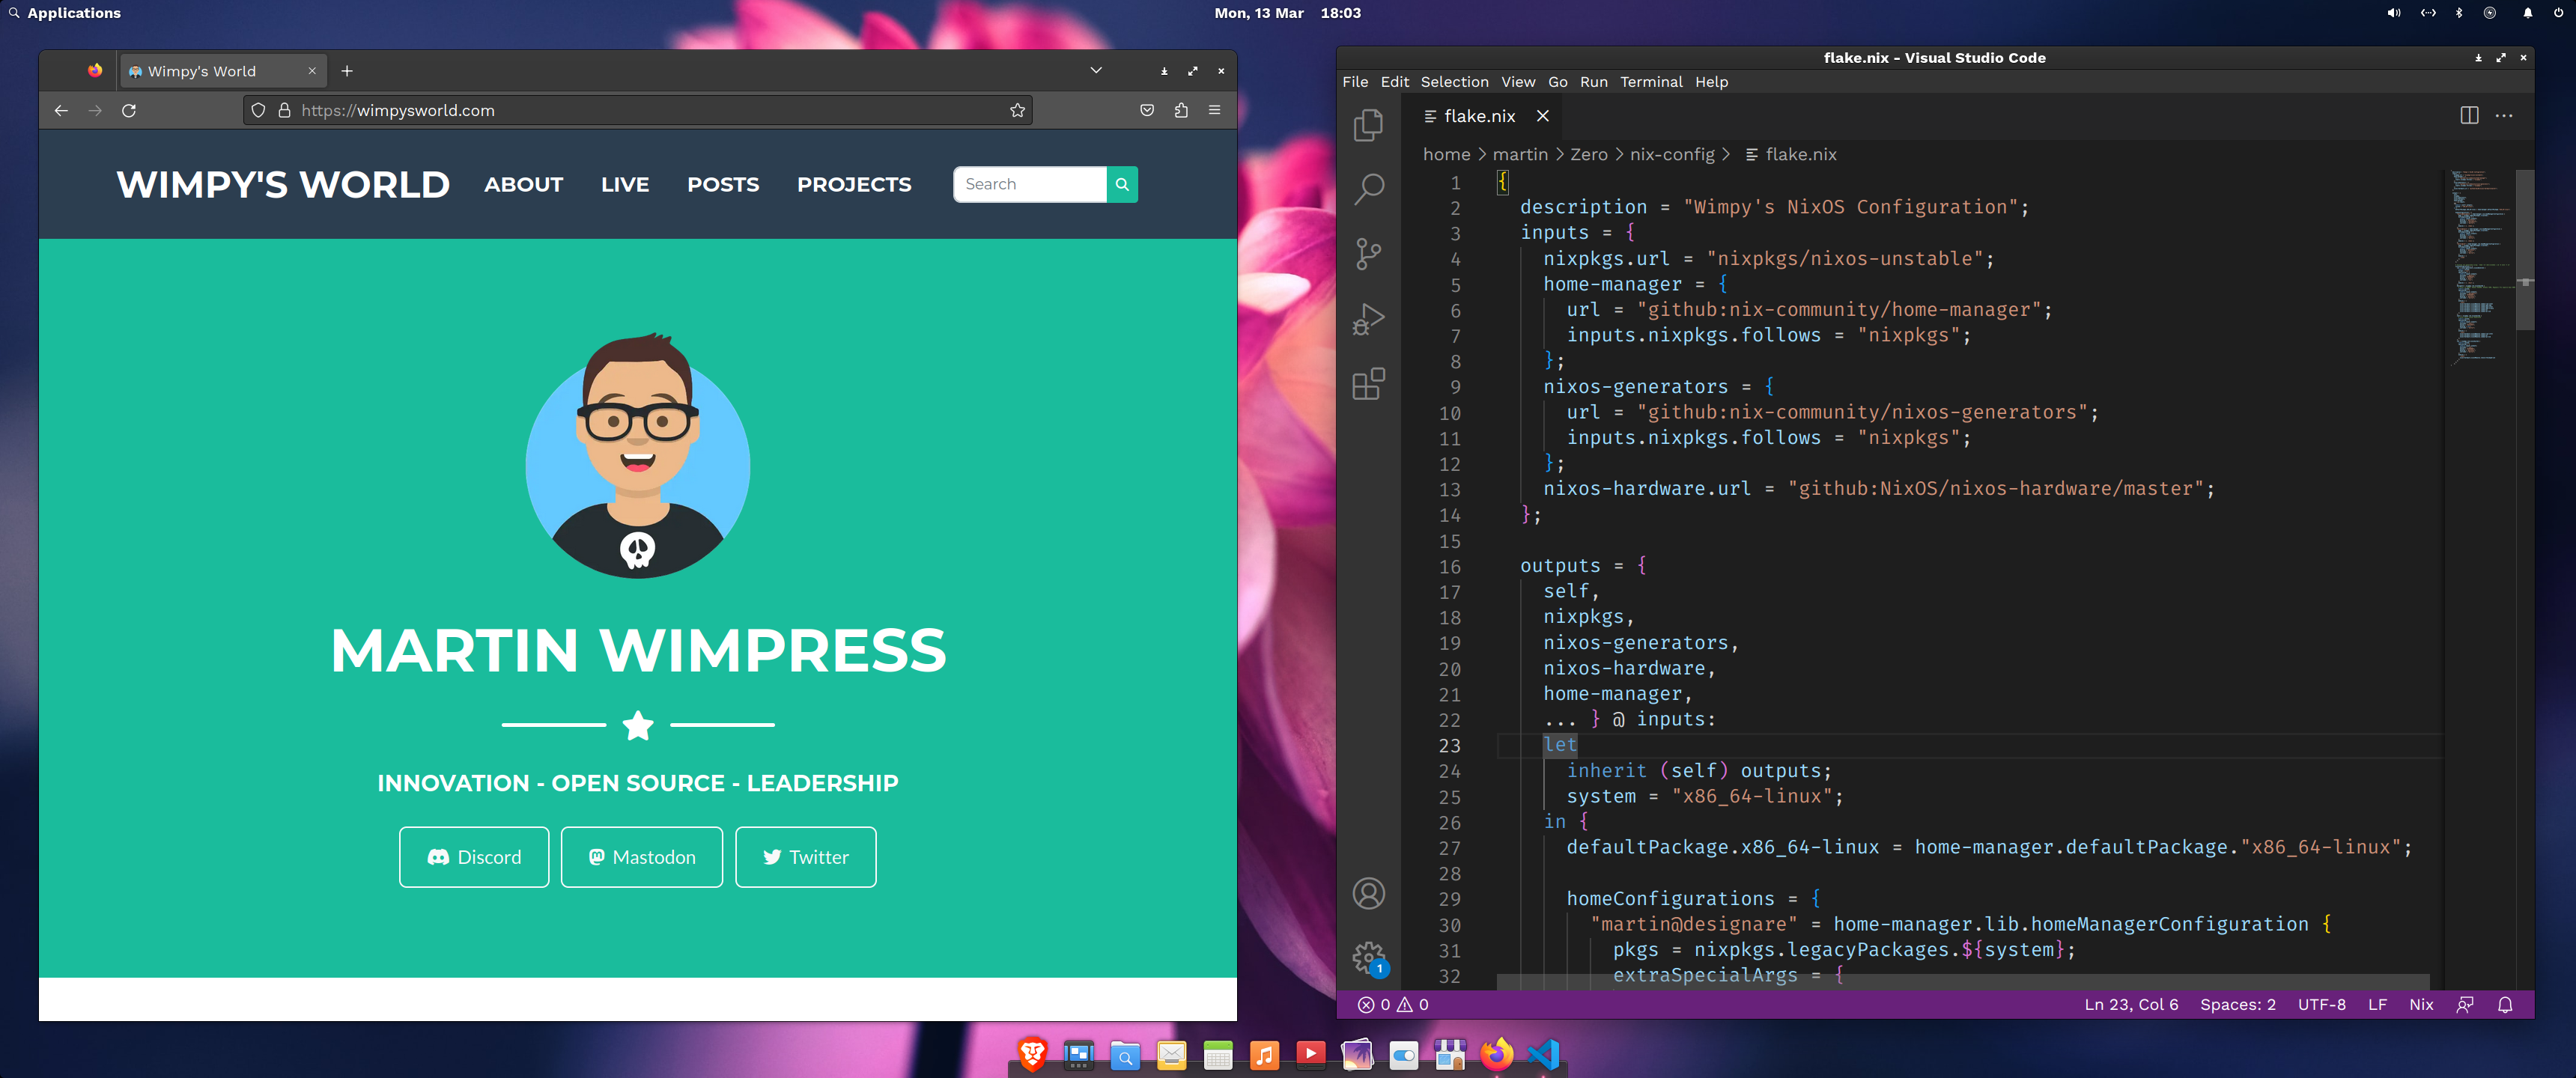The image size is (2576, 1078).
Task: Expand the breadcrumb nix-config directory
Action: [x=1677, y=153]
